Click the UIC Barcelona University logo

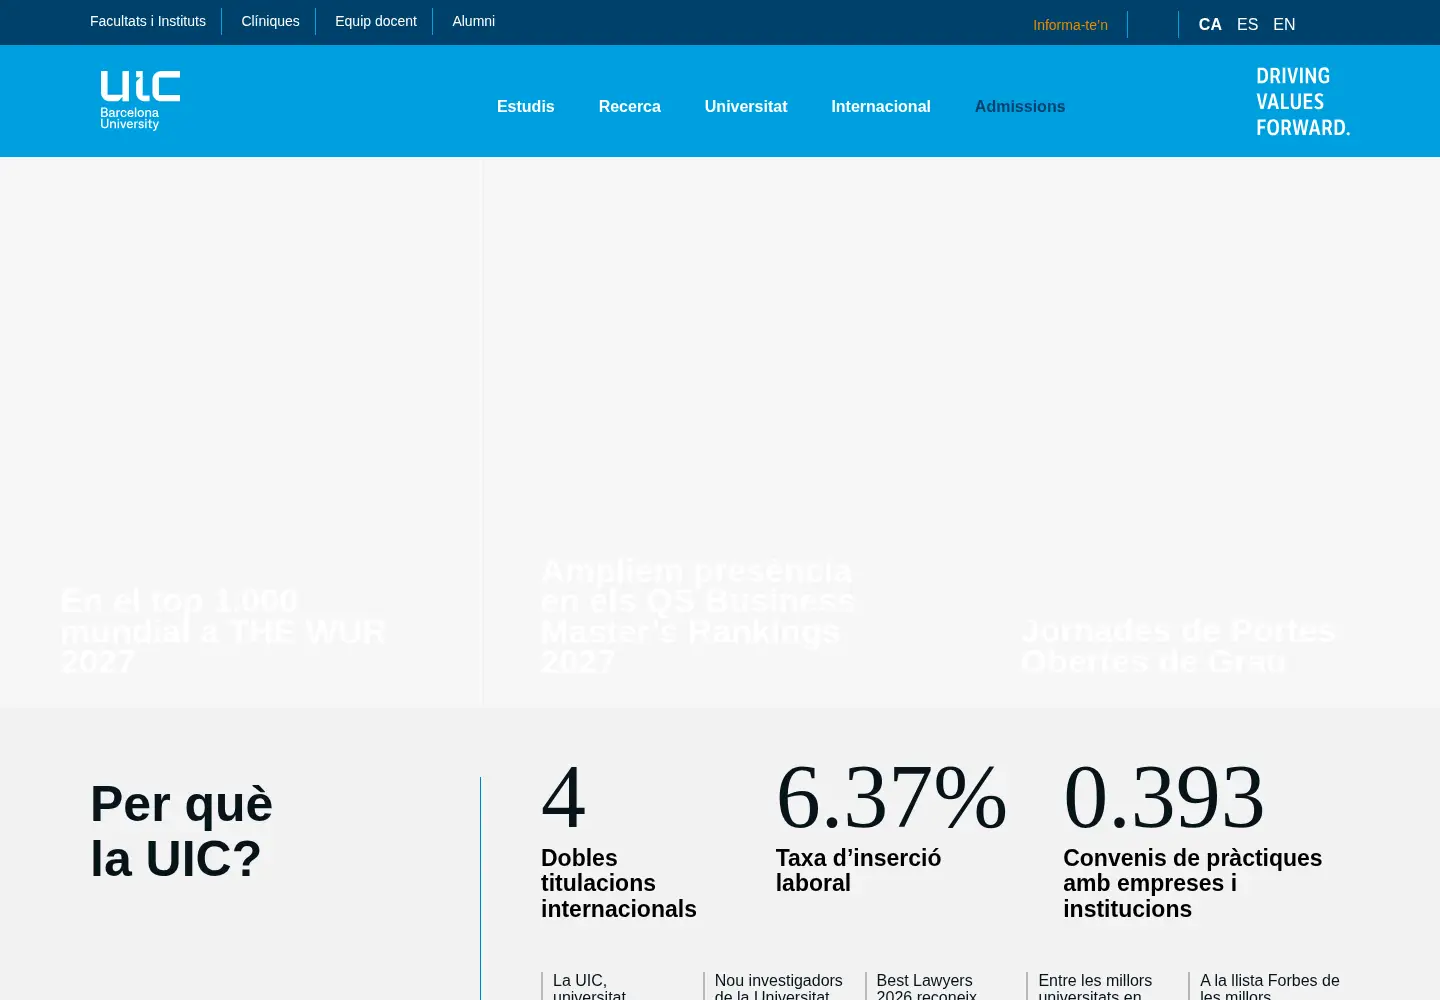[x=140, y=100]
